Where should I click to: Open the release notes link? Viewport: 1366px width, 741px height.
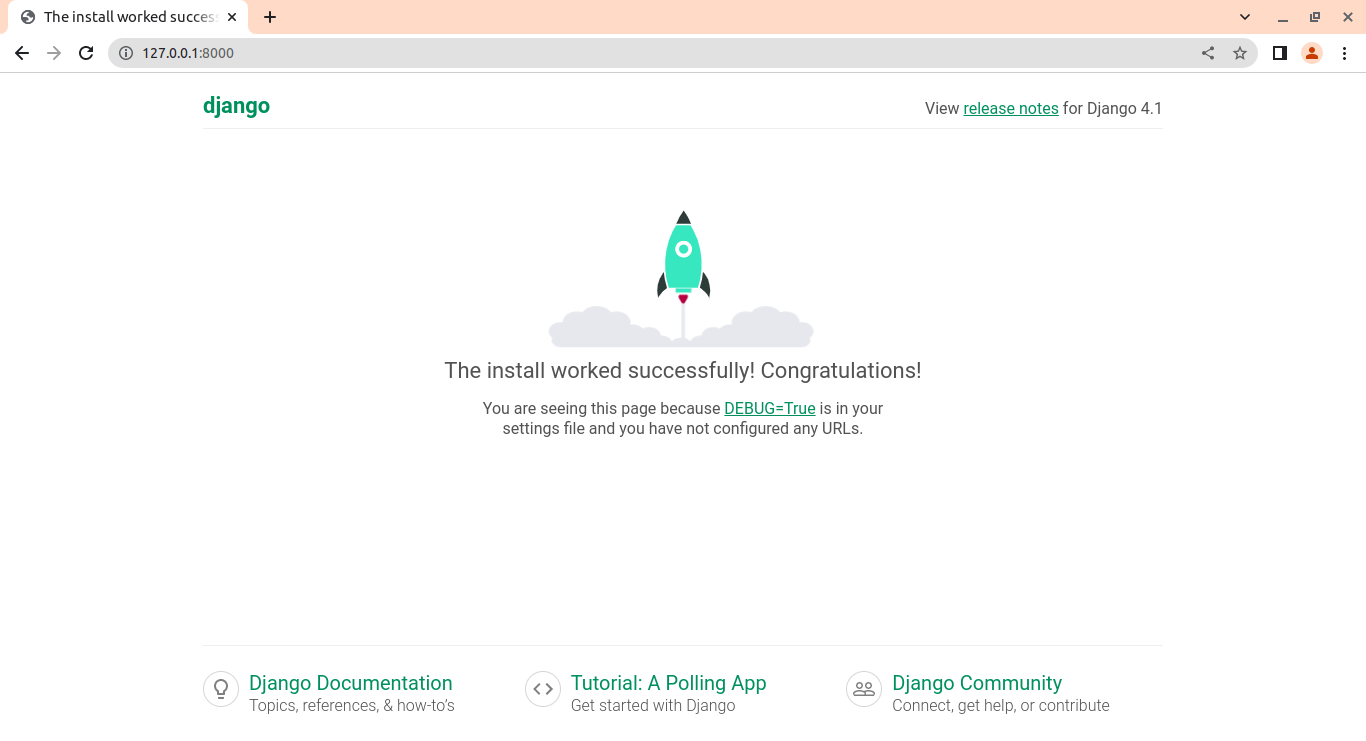(1010, 108)
